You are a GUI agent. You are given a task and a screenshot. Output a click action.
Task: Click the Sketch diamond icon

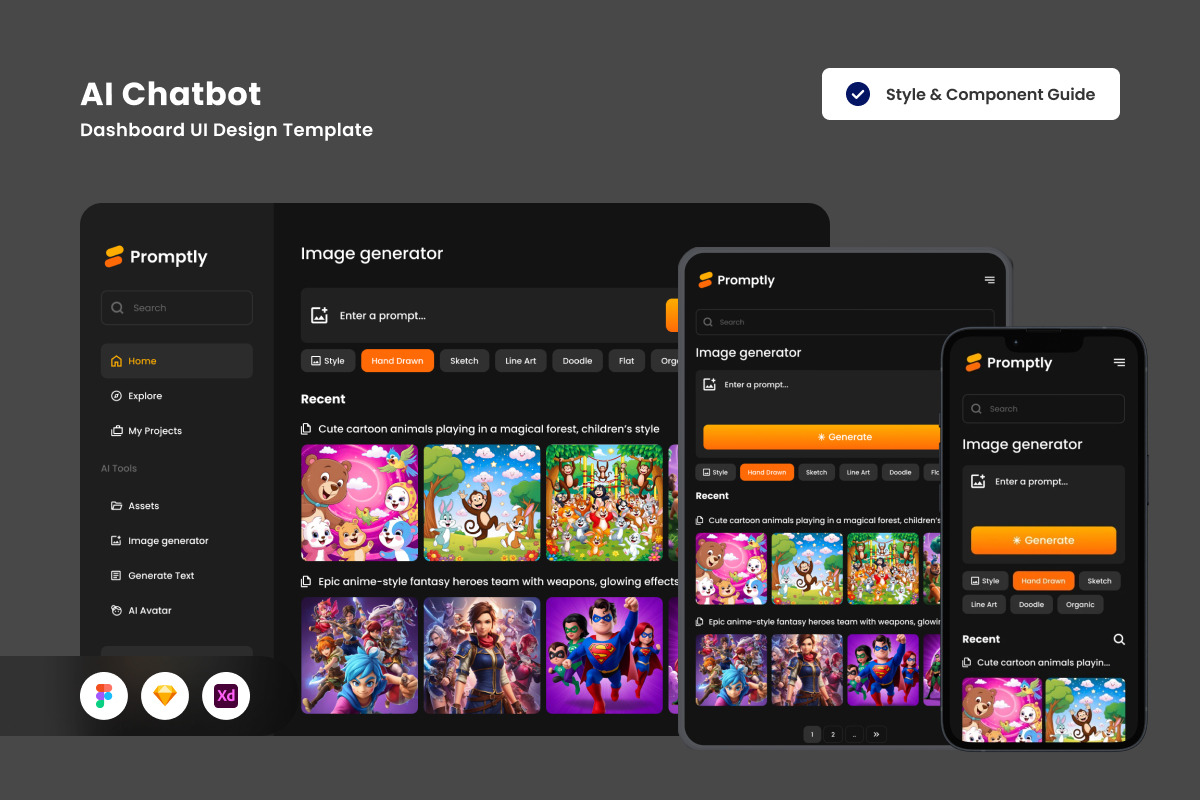(x=165, y=696)
